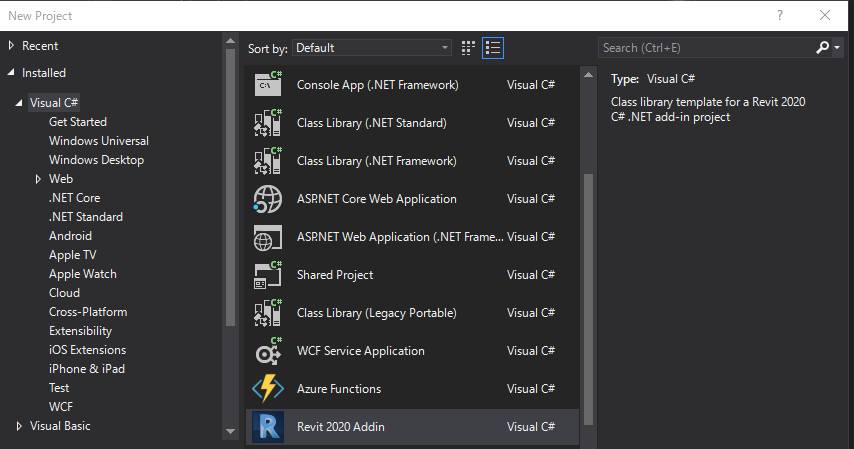Click the search magnifier icon
This screenshot has width=854, height=449.
822,48
